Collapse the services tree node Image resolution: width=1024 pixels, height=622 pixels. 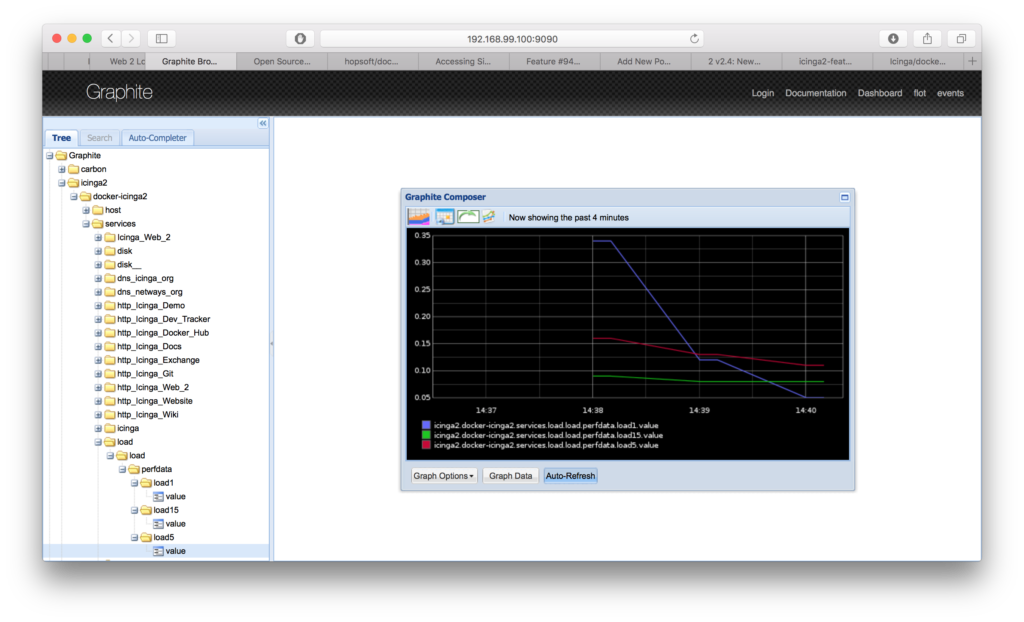click(x=86, y=224)
